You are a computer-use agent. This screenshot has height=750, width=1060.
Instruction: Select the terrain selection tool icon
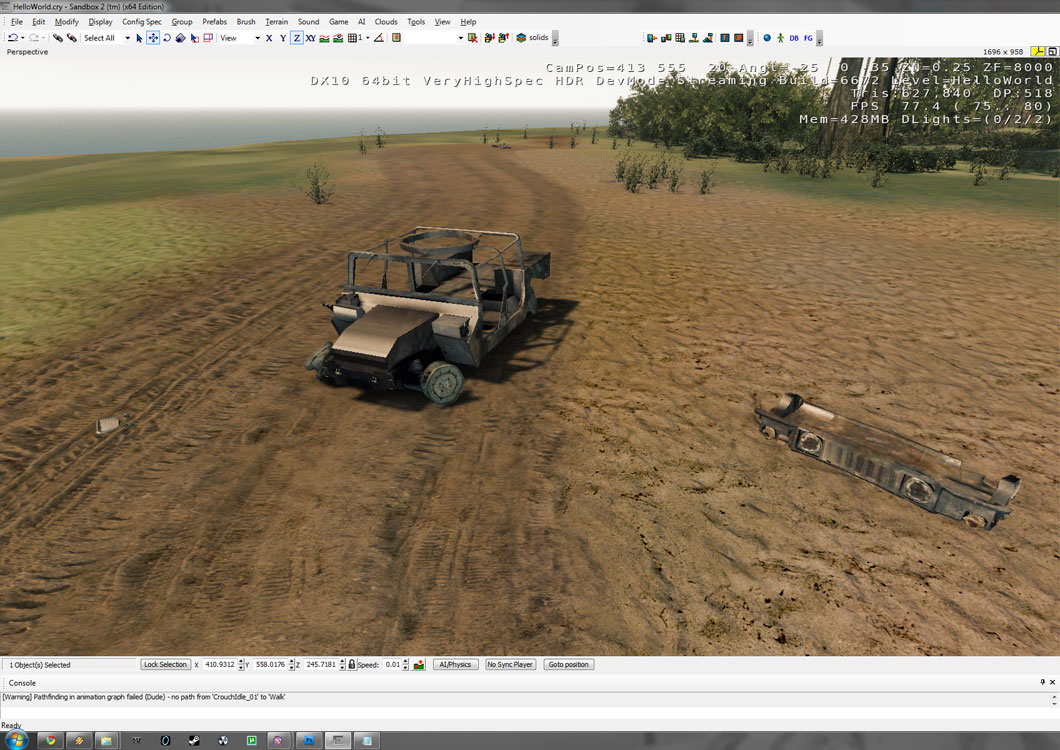[x=195, y=38]
